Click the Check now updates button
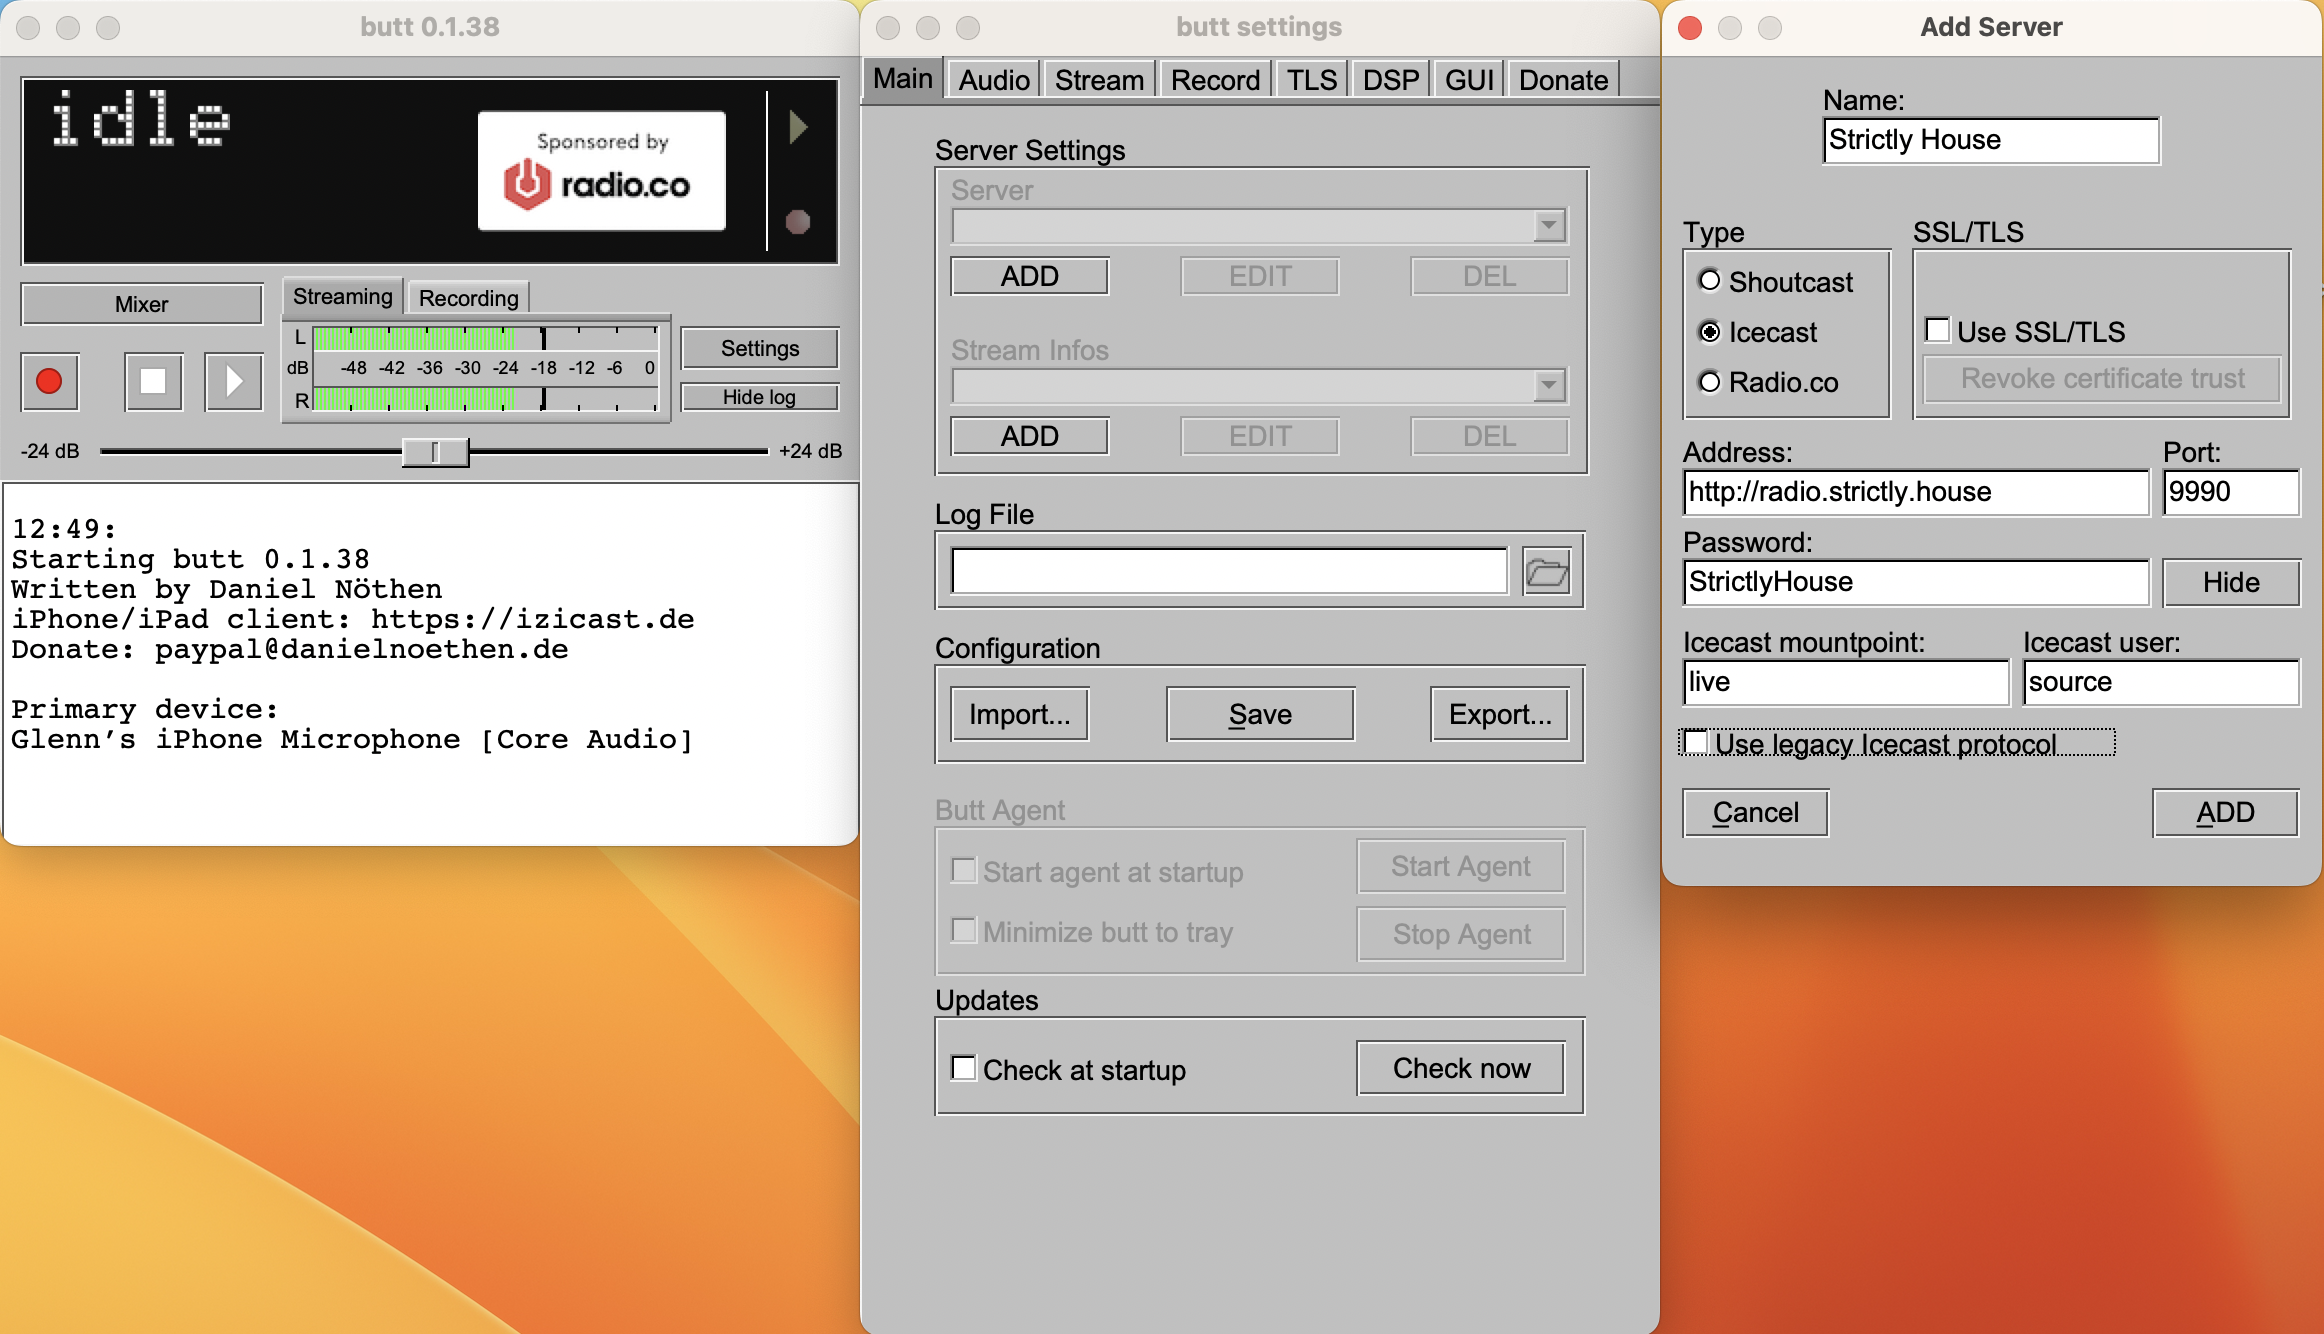 1461,1068
